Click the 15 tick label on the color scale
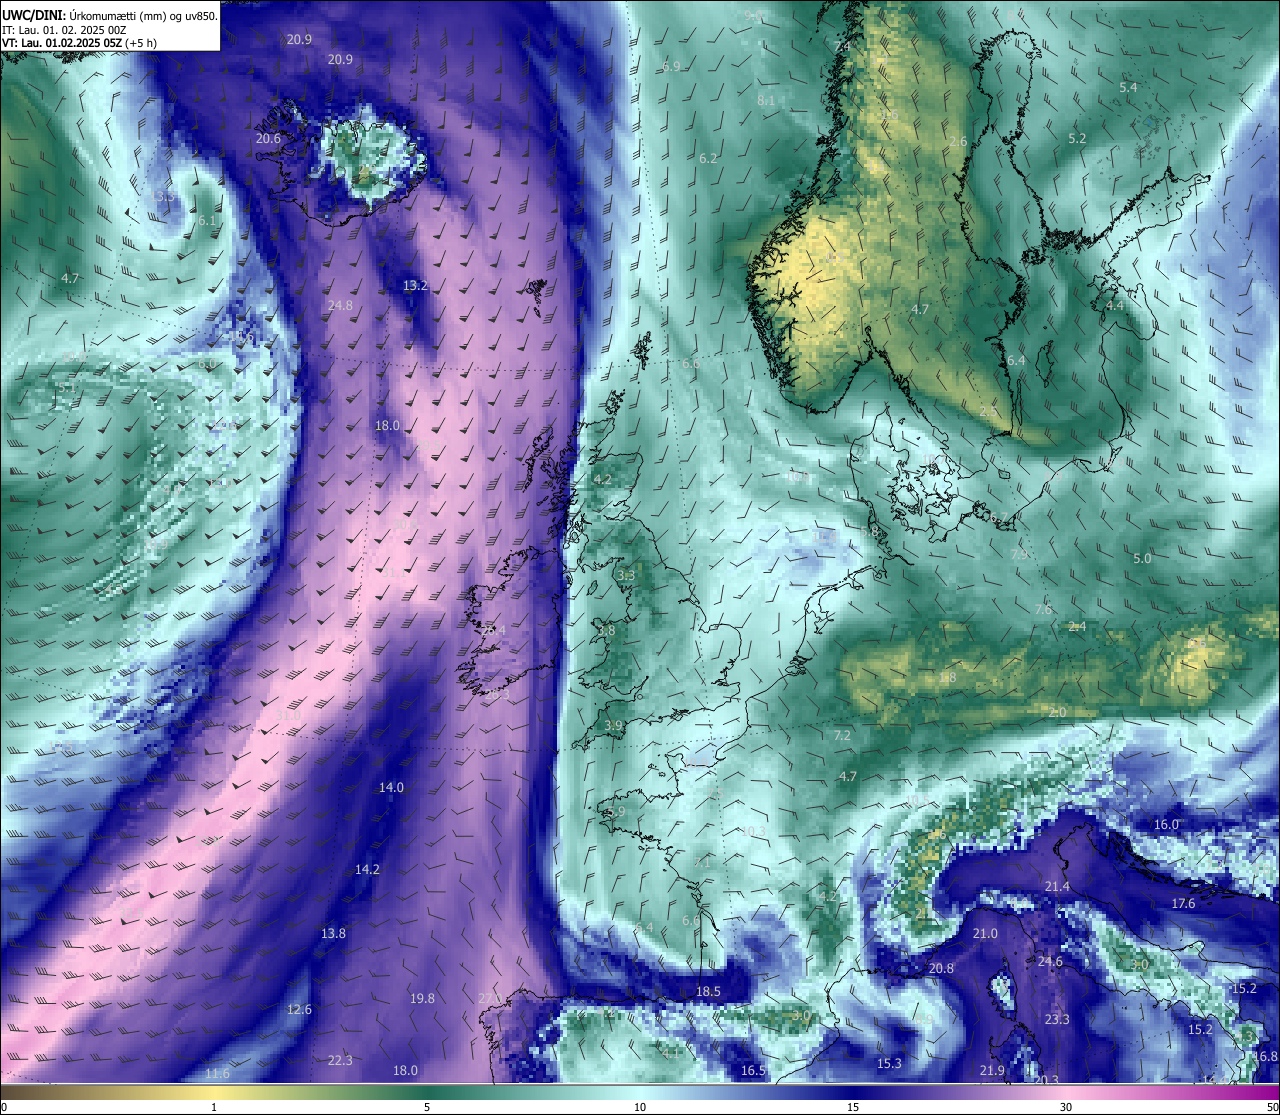 coord(853,1107)
